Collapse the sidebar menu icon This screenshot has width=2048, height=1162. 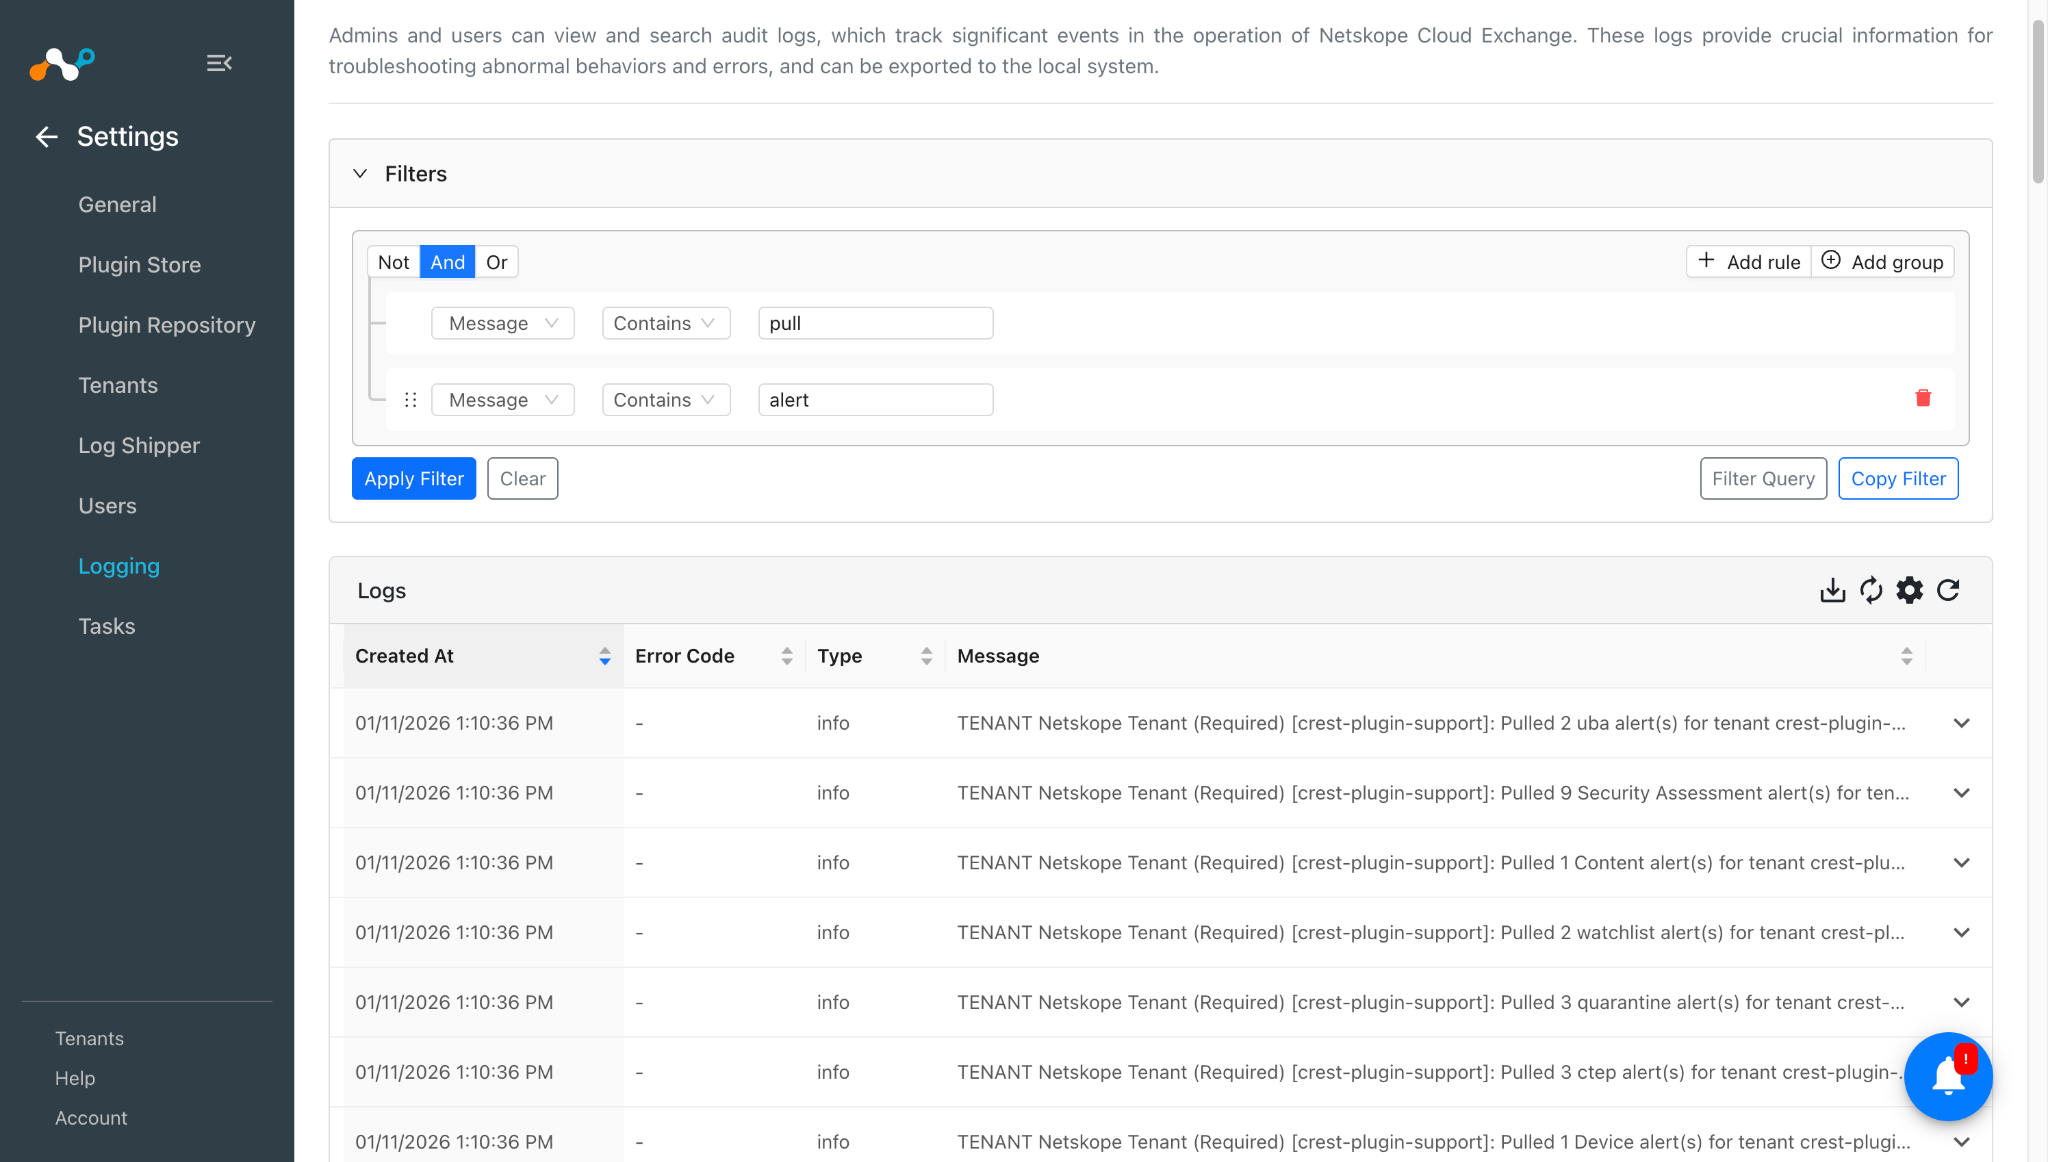(x=219, y=63)
